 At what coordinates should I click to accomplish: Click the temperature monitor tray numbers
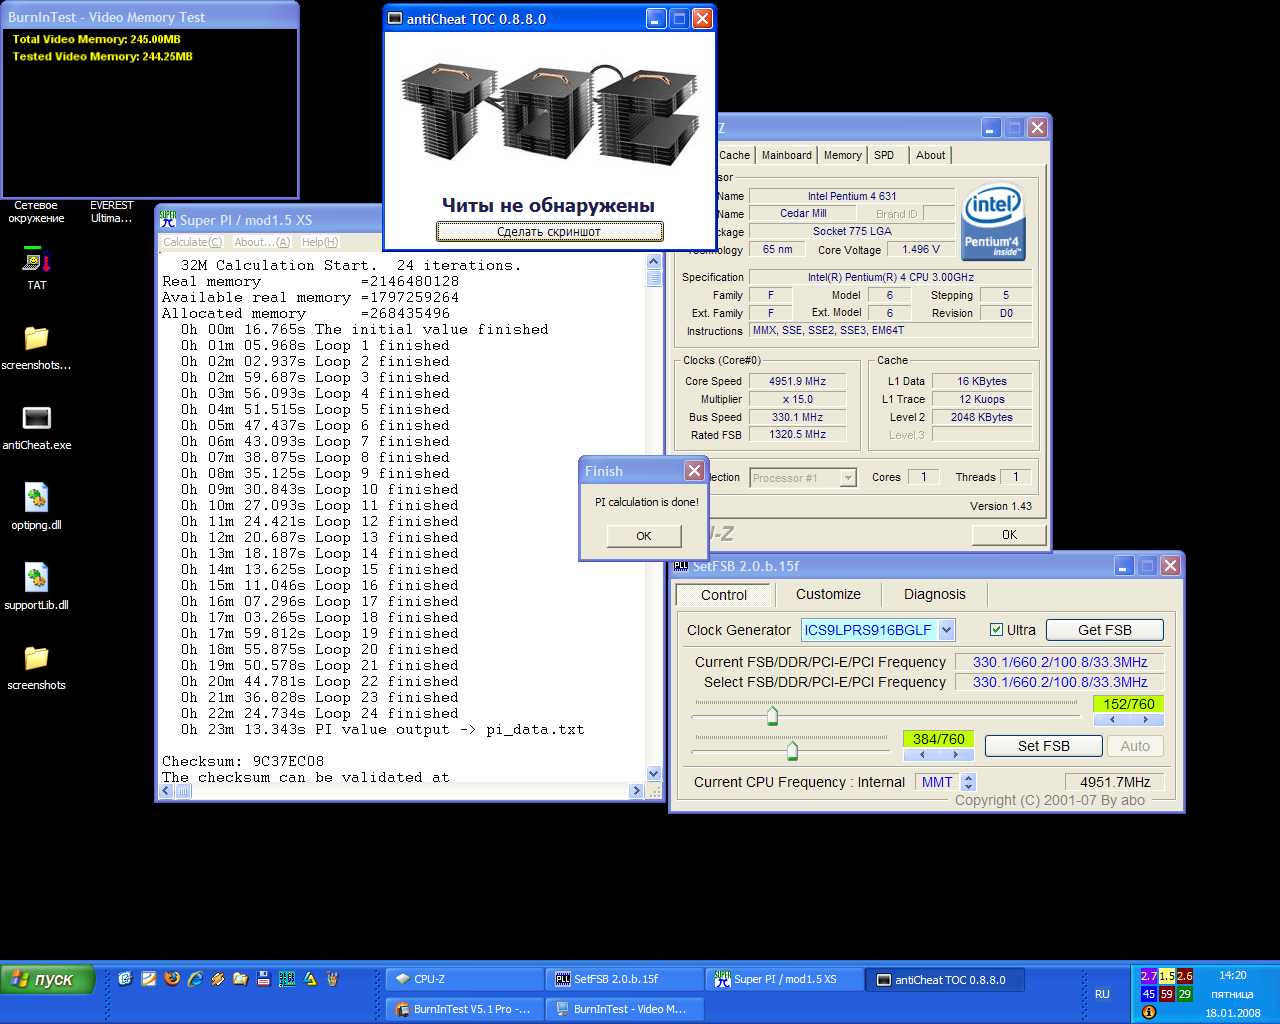click(x=1167, y=985)
